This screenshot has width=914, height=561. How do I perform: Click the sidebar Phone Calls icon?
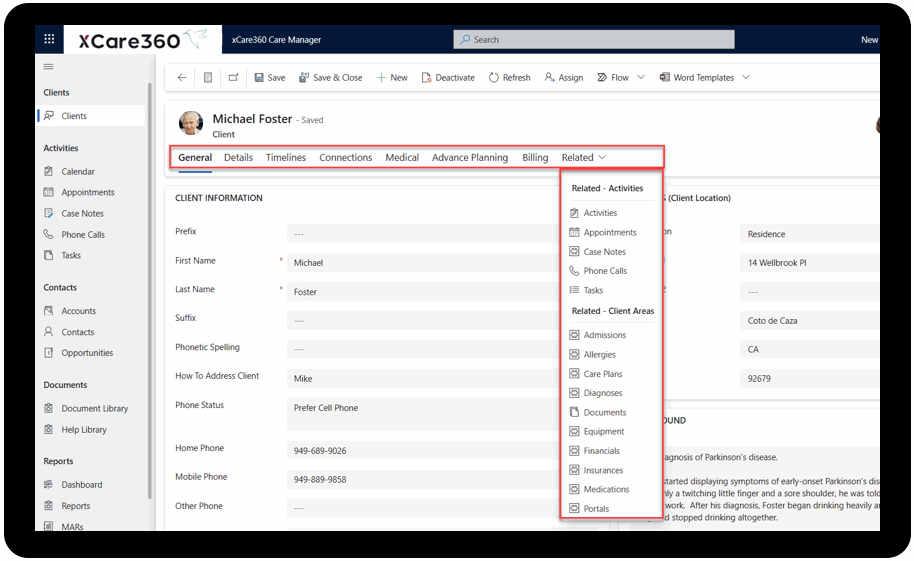[x=49, y=234]
